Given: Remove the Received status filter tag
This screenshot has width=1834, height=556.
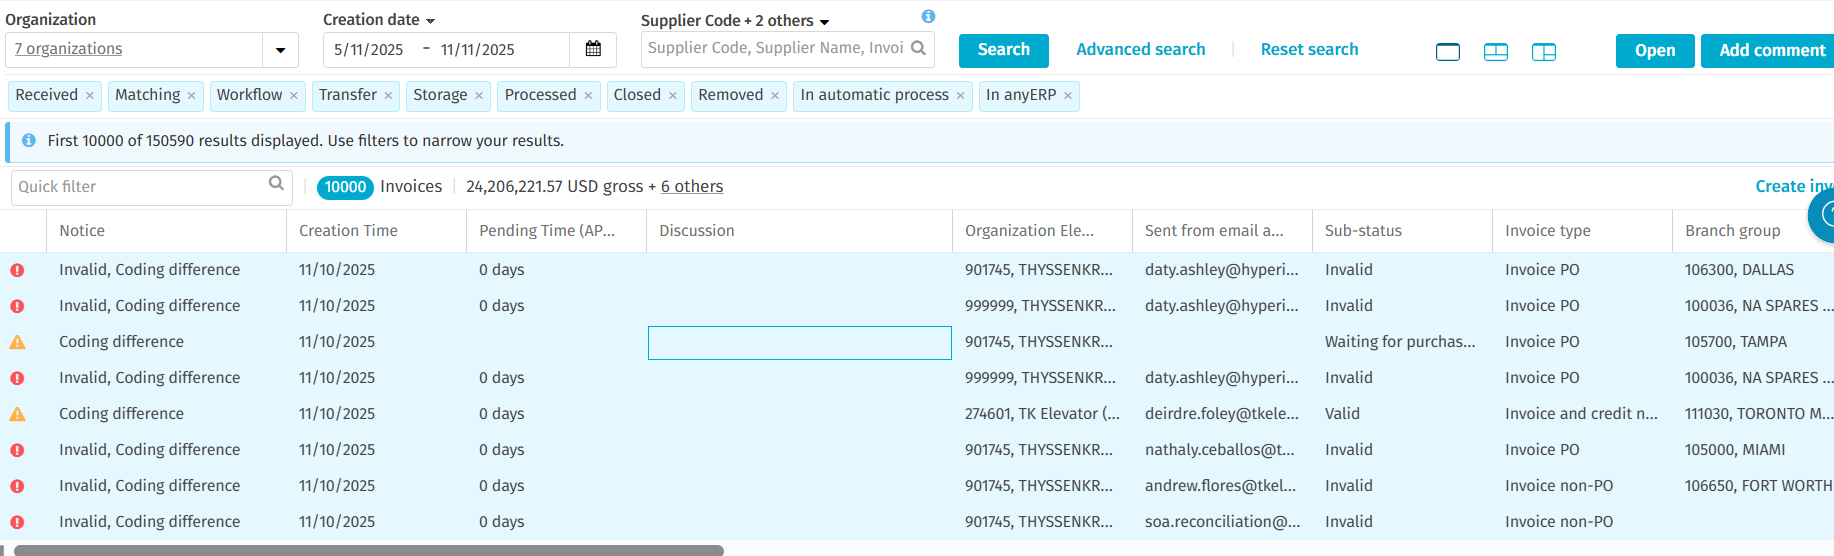Looking at the screenshot, I should pos(90,96).
